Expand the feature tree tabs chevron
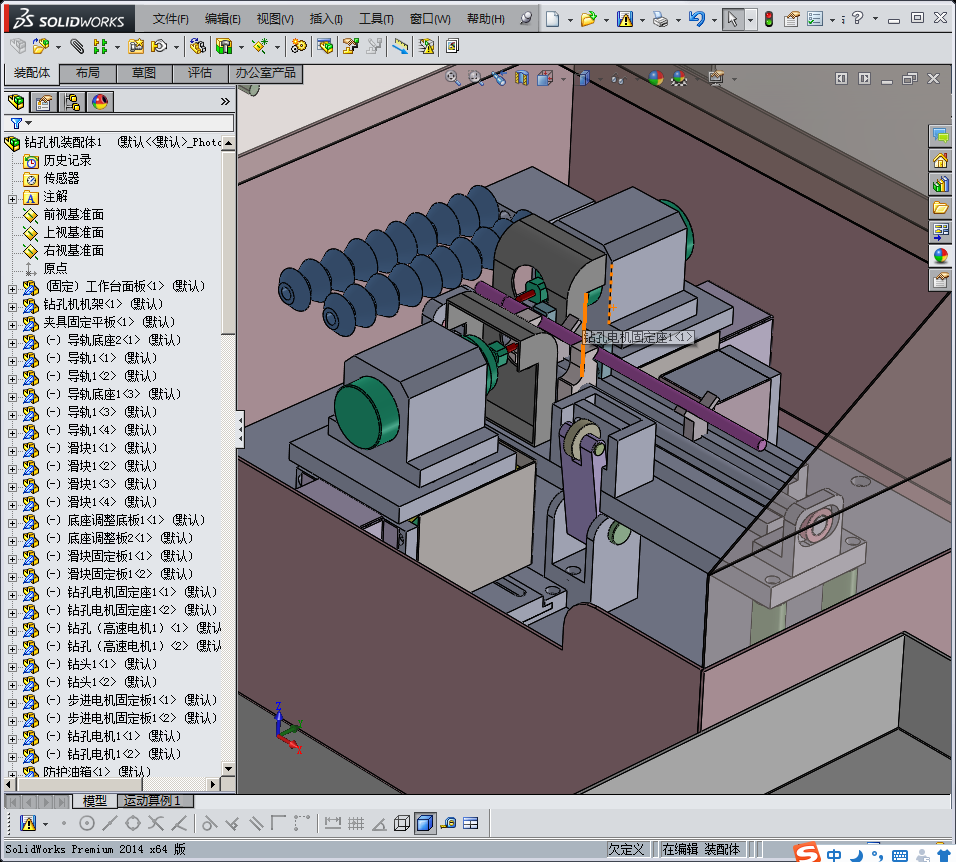 [225, 101]
